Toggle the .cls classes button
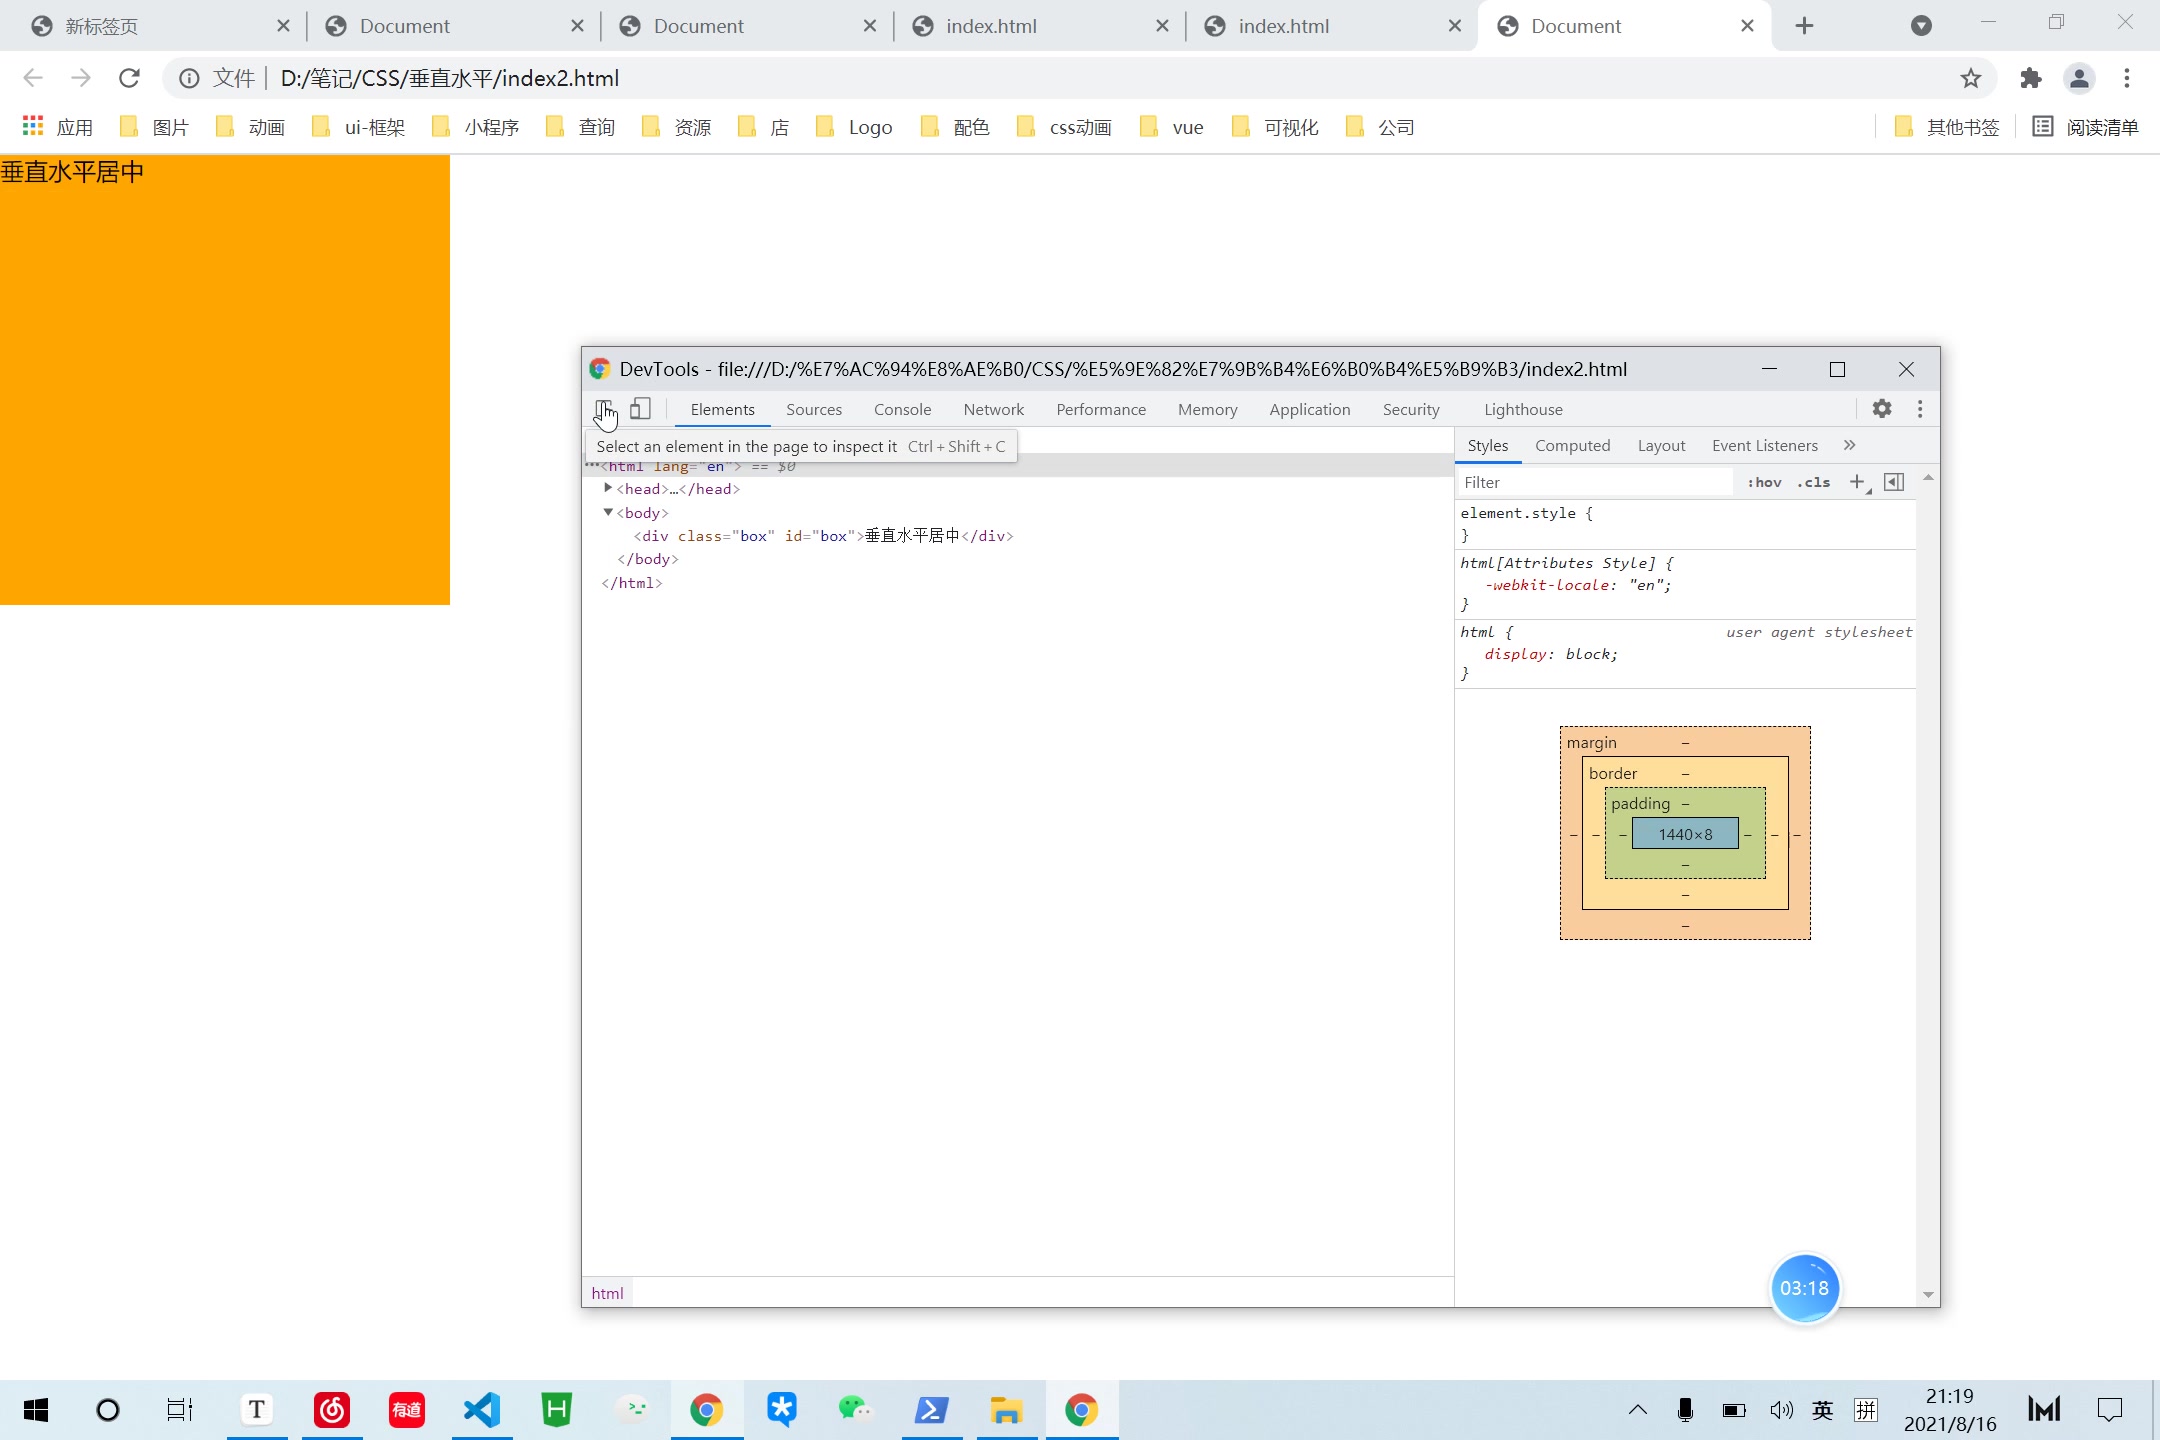This screenshot has height=1440, width=2160. (1813, 482)
